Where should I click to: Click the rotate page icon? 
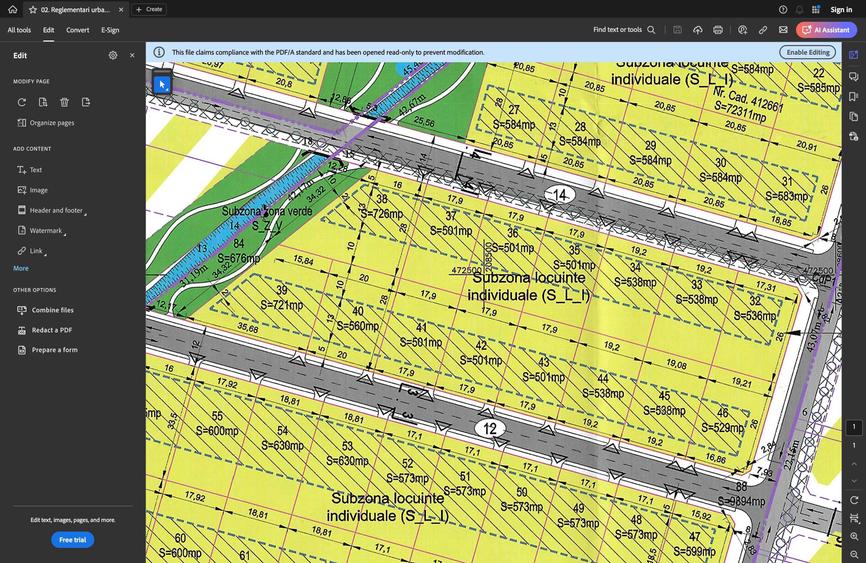(x=22, y=102)
